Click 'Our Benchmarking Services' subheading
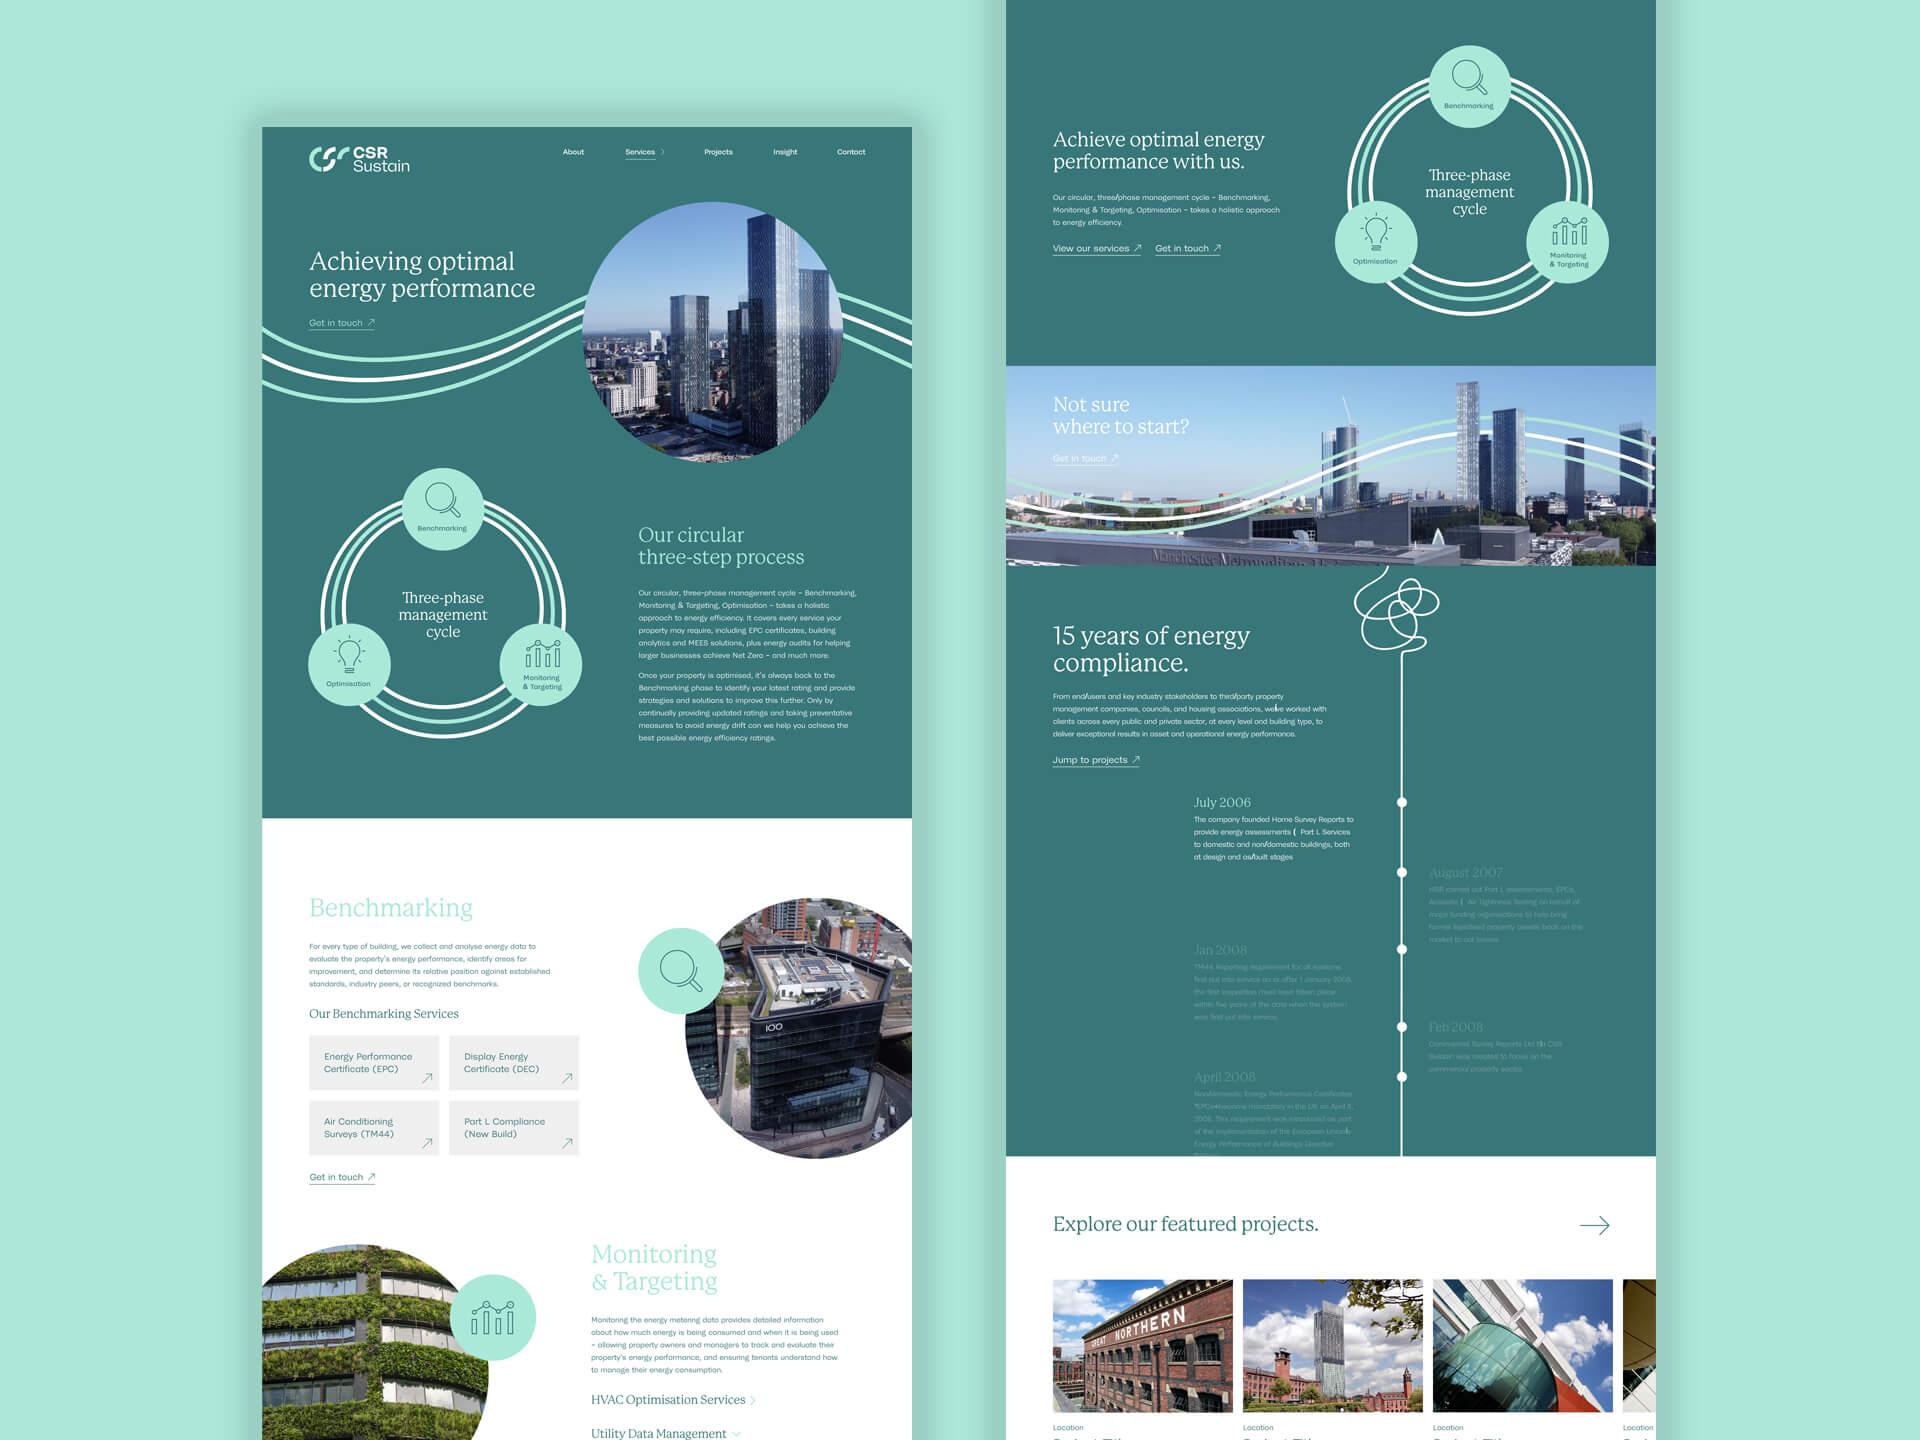Screen dimensions: 1920x1440 coord(384,1014)
